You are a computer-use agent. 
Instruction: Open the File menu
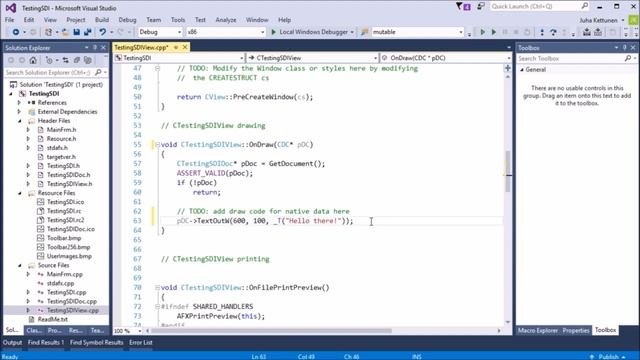point(9,20)
